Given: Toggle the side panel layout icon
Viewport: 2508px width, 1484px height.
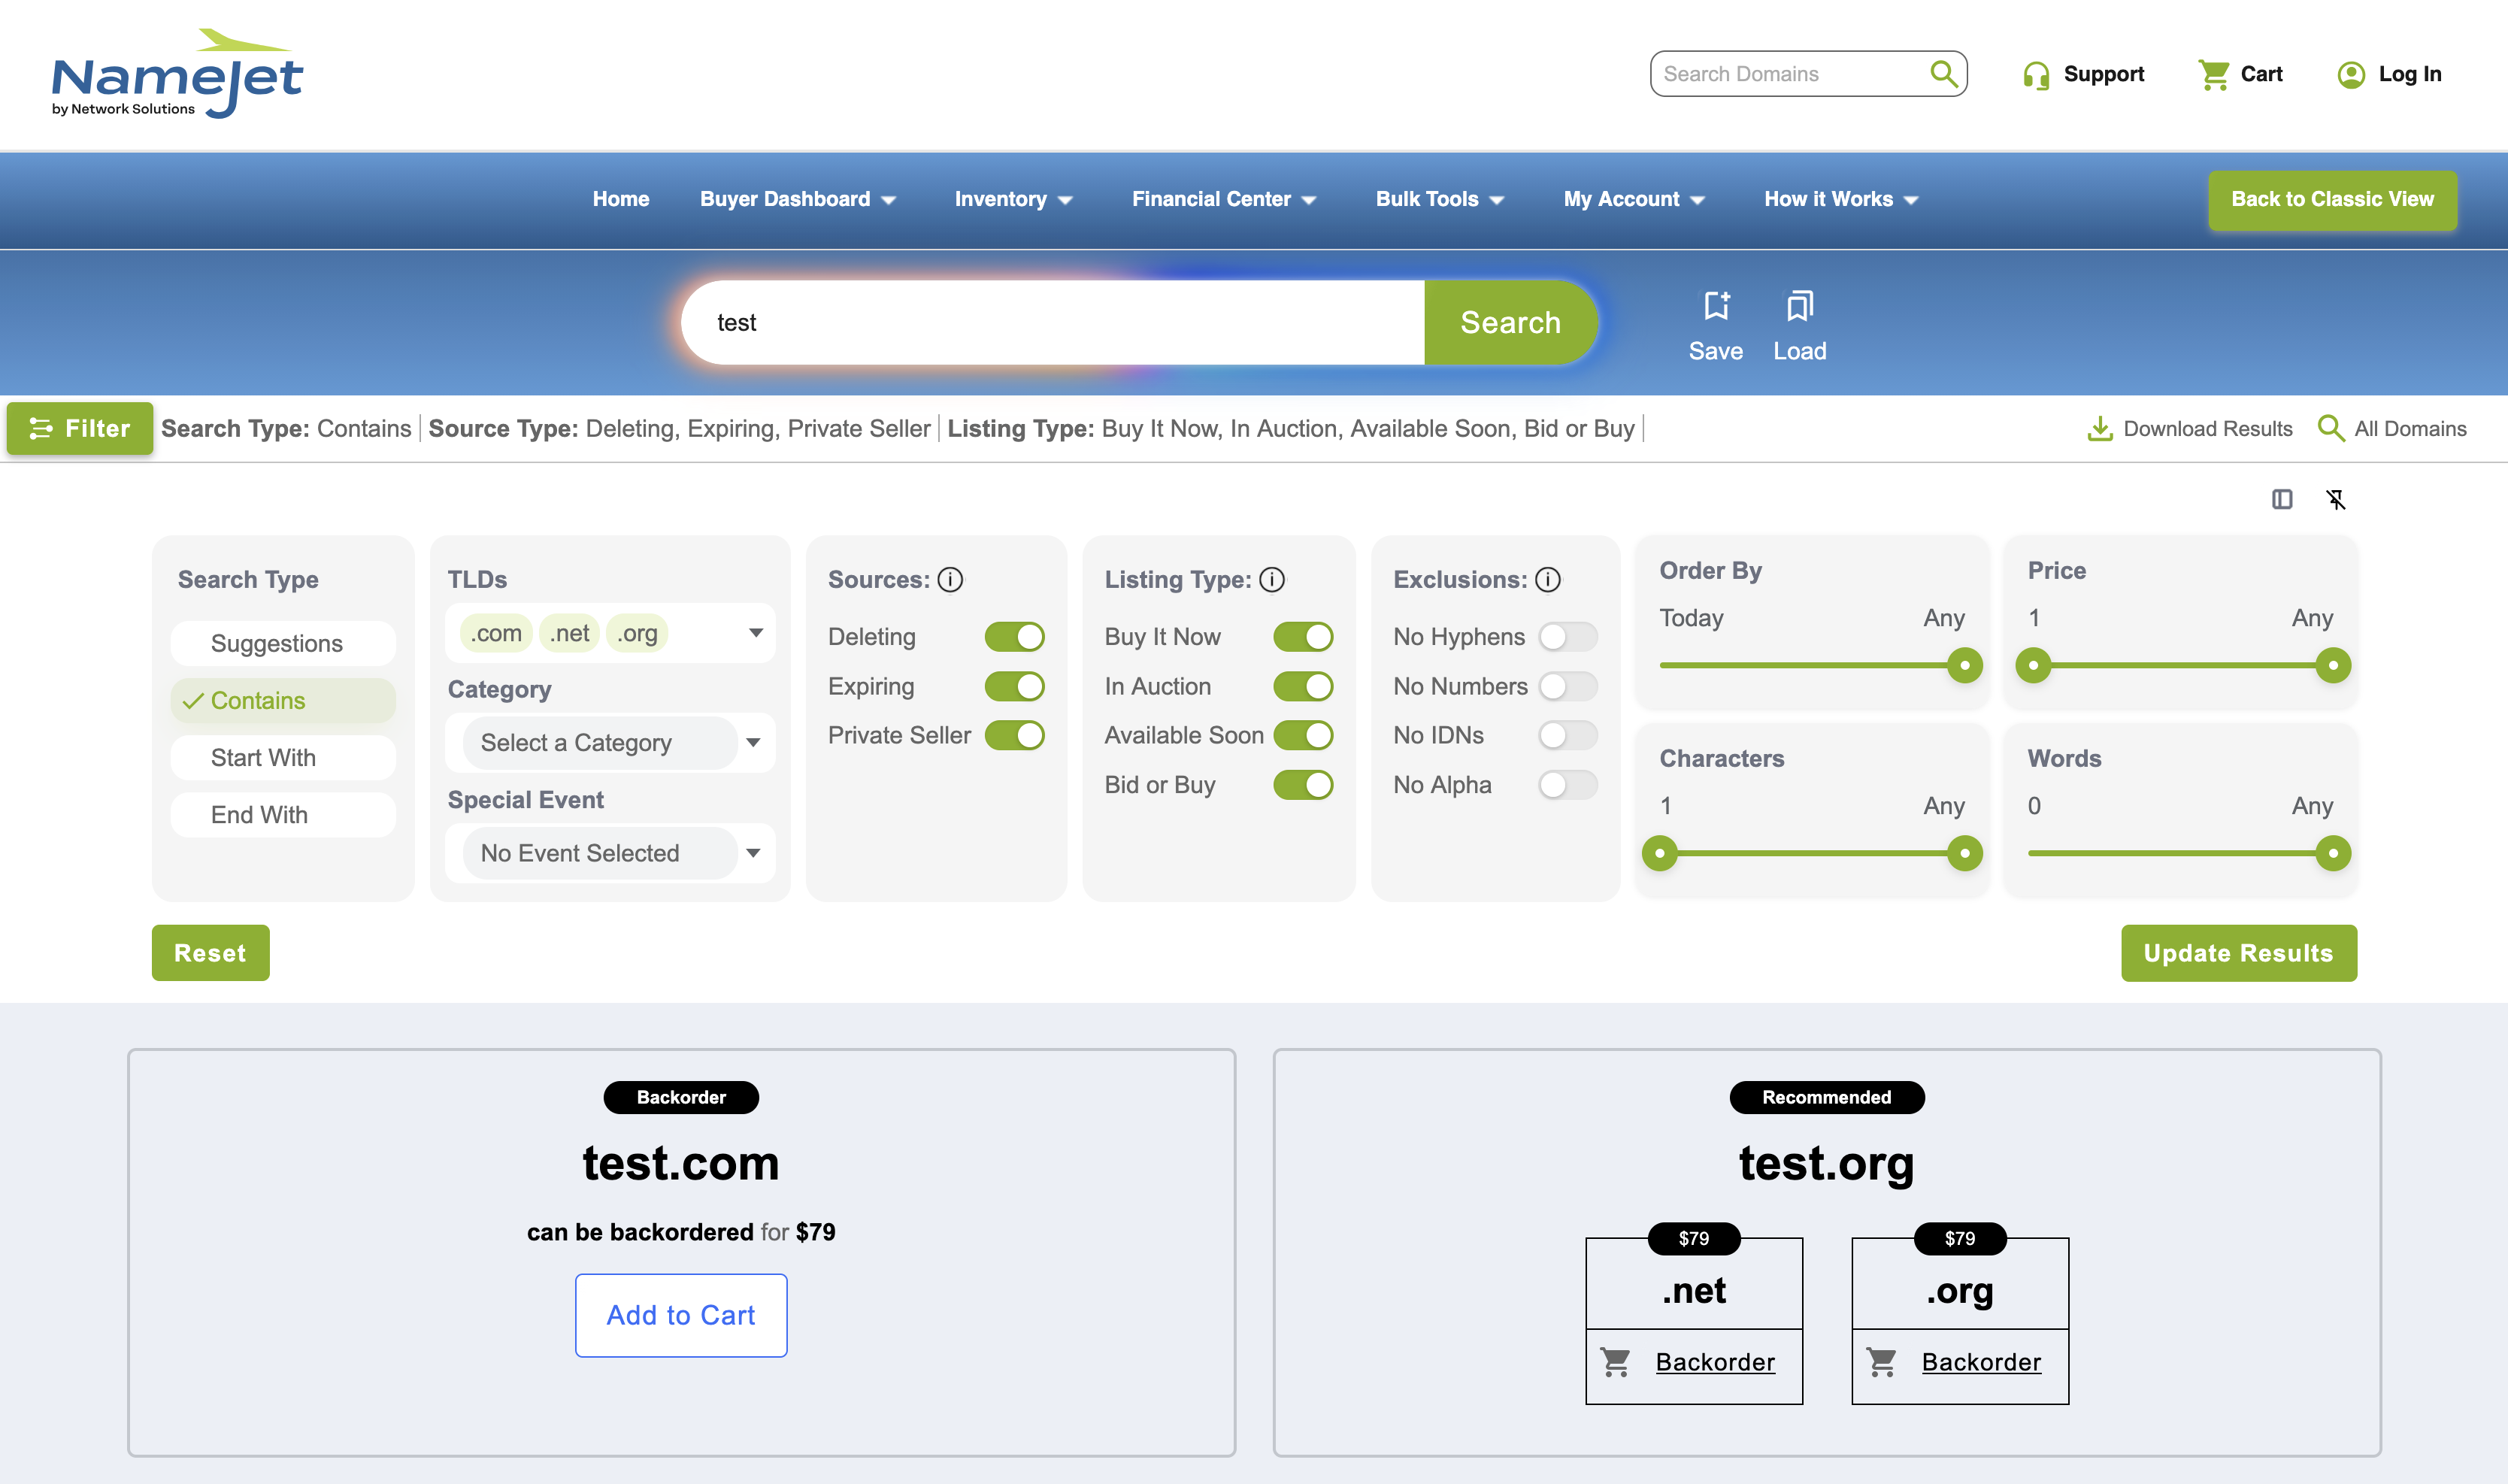Looking at the screenshot, I should point(2282,499).
